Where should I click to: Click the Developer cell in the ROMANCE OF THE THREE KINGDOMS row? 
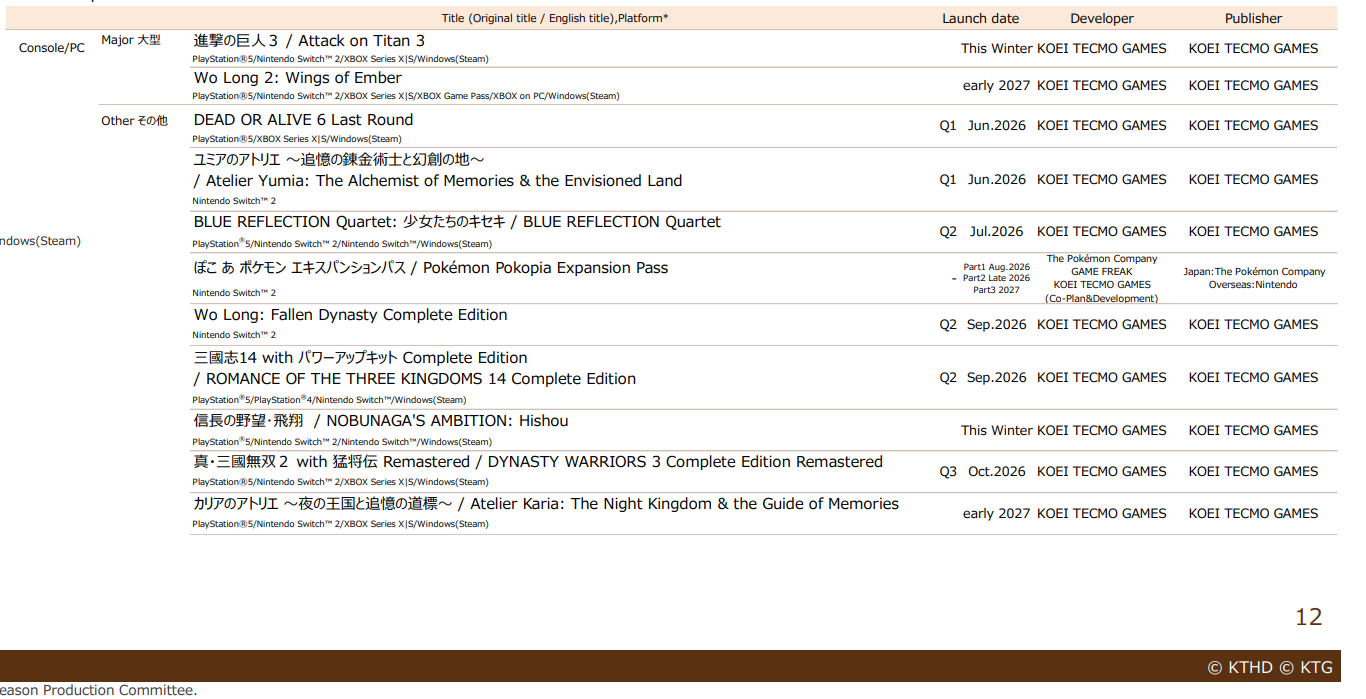pyautogui.click(x=1101, y=378)
